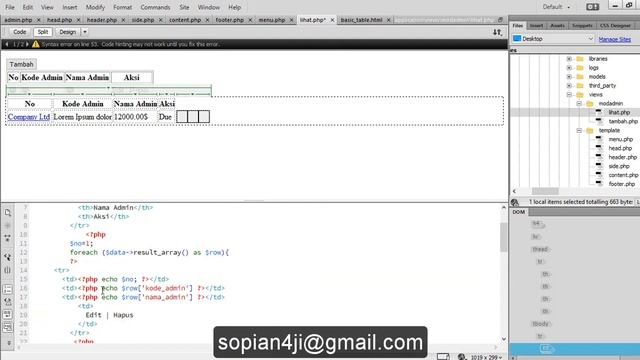Select the template folder icon
This screenshot has height=360, width=640.
click(590, 131)
